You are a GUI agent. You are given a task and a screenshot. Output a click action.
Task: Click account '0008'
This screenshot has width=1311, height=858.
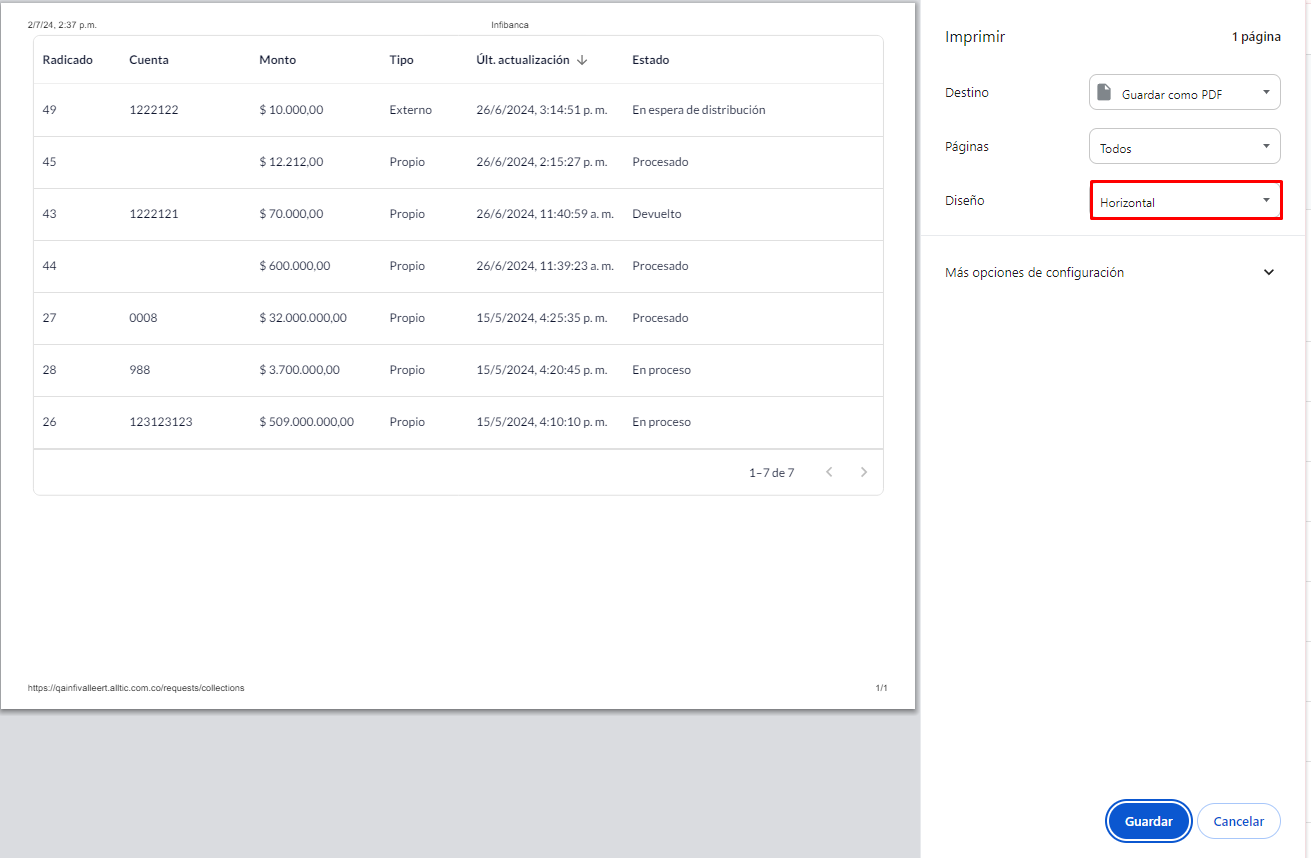coord(143,318)
